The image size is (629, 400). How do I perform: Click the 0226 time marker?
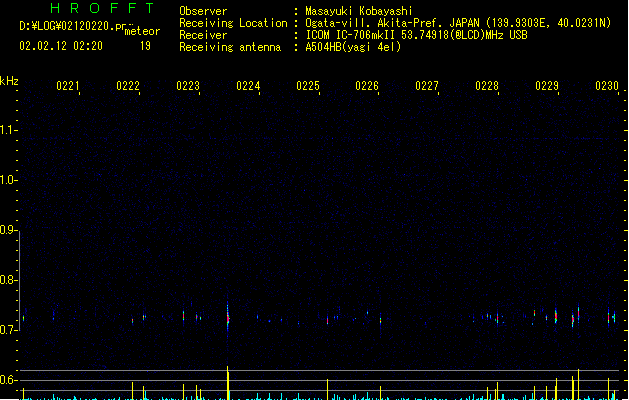point(367,86)
